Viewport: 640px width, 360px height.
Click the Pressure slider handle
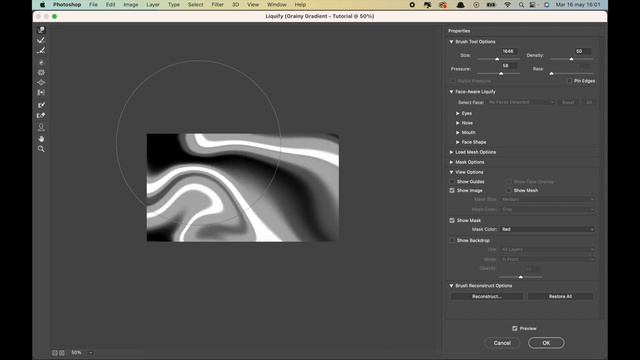tap(501, 73)
